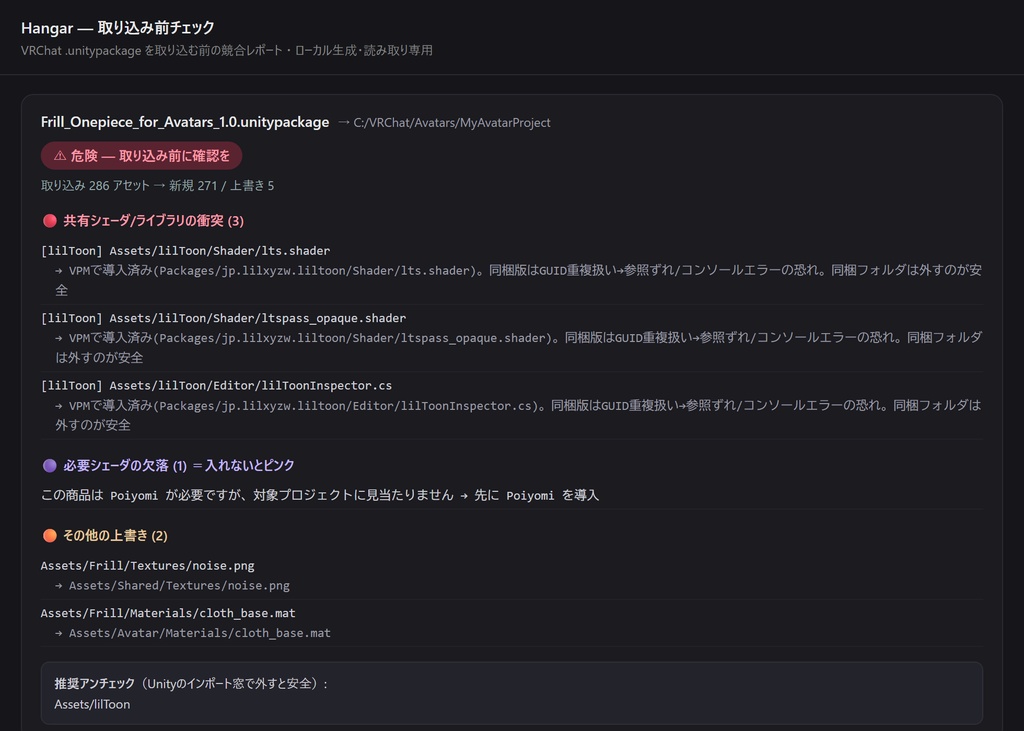
Task: Select the Assets/lilToon entry under 推奨アンチェック
Action: [92, 704]
